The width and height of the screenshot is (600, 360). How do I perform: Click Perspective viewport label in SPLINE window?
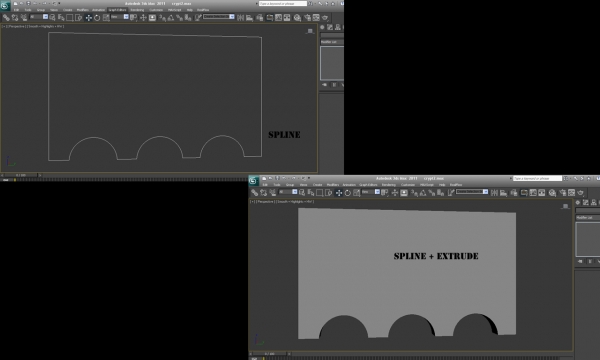click(x=16, y=26)
